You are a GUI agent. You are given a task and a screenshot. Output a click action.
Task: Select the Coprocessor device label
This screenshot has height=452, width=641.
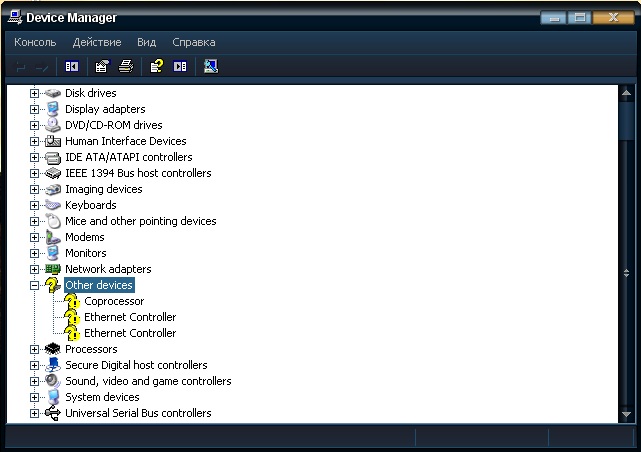click(x=114, y=301)
